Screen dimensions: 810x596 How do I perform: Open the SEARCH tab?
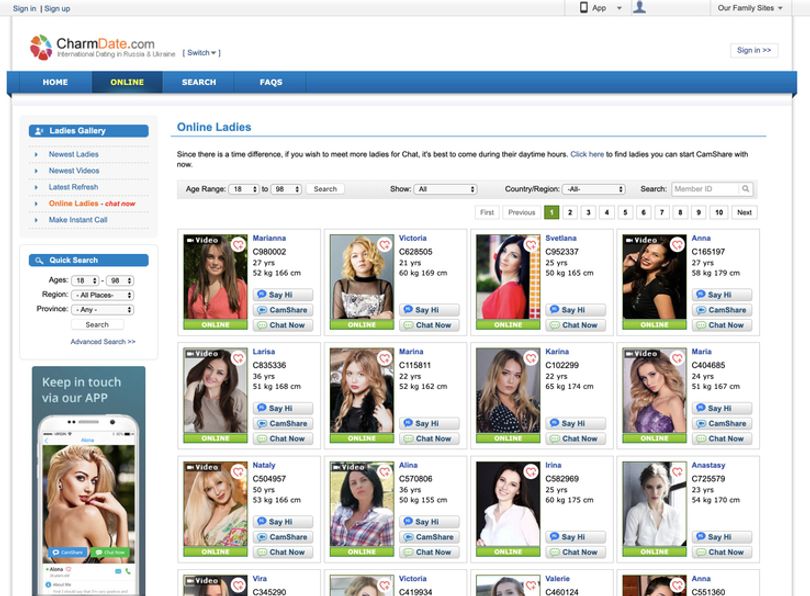[x=199, y=82]
